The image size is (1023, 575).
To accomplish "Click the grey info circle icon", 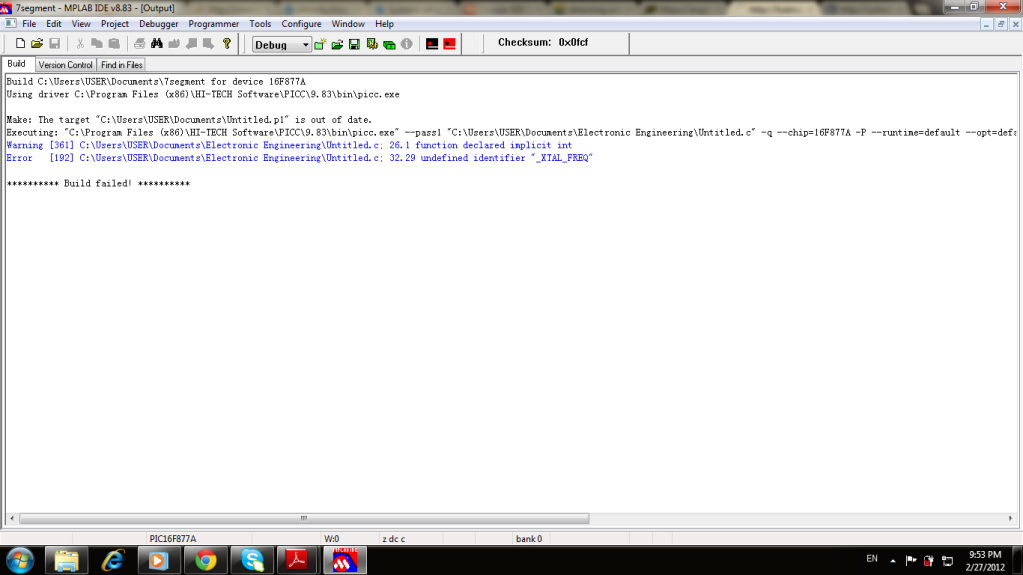I will 406,44.
